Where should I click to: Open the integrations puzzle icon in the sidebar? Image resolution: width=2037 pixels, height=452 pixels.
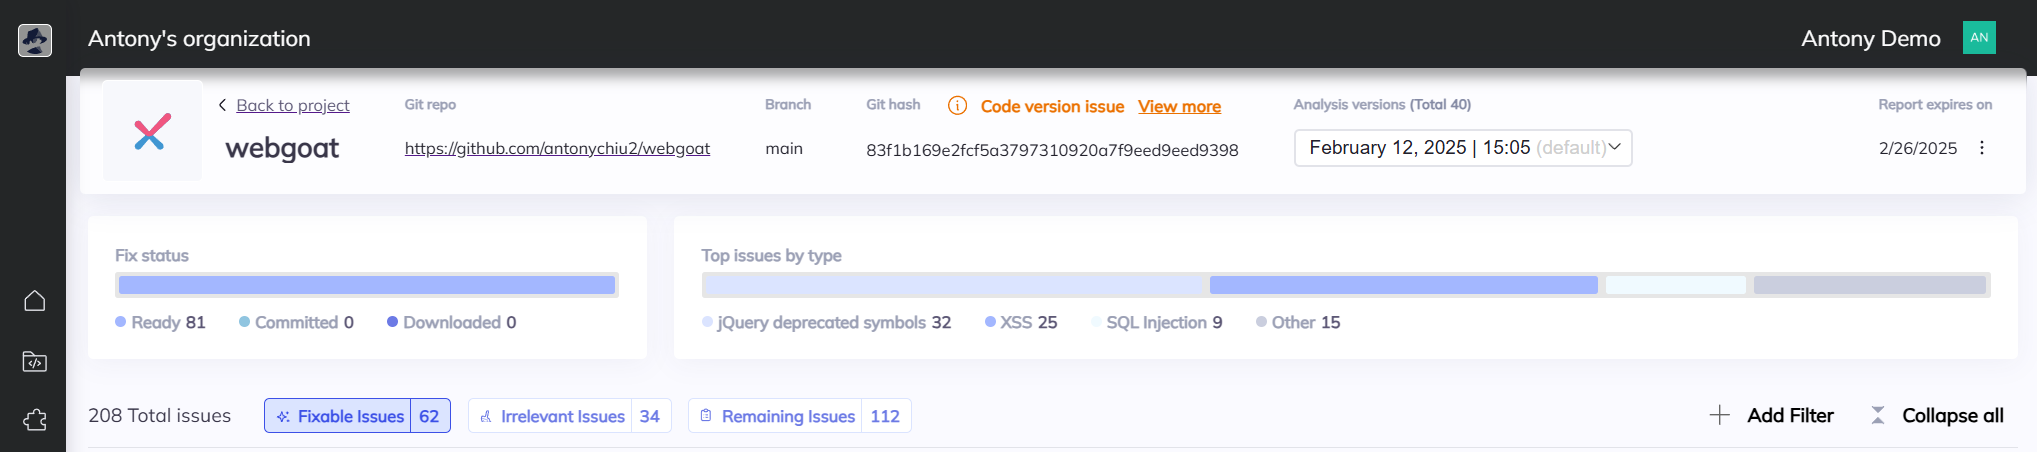click(x=35, y=420)
